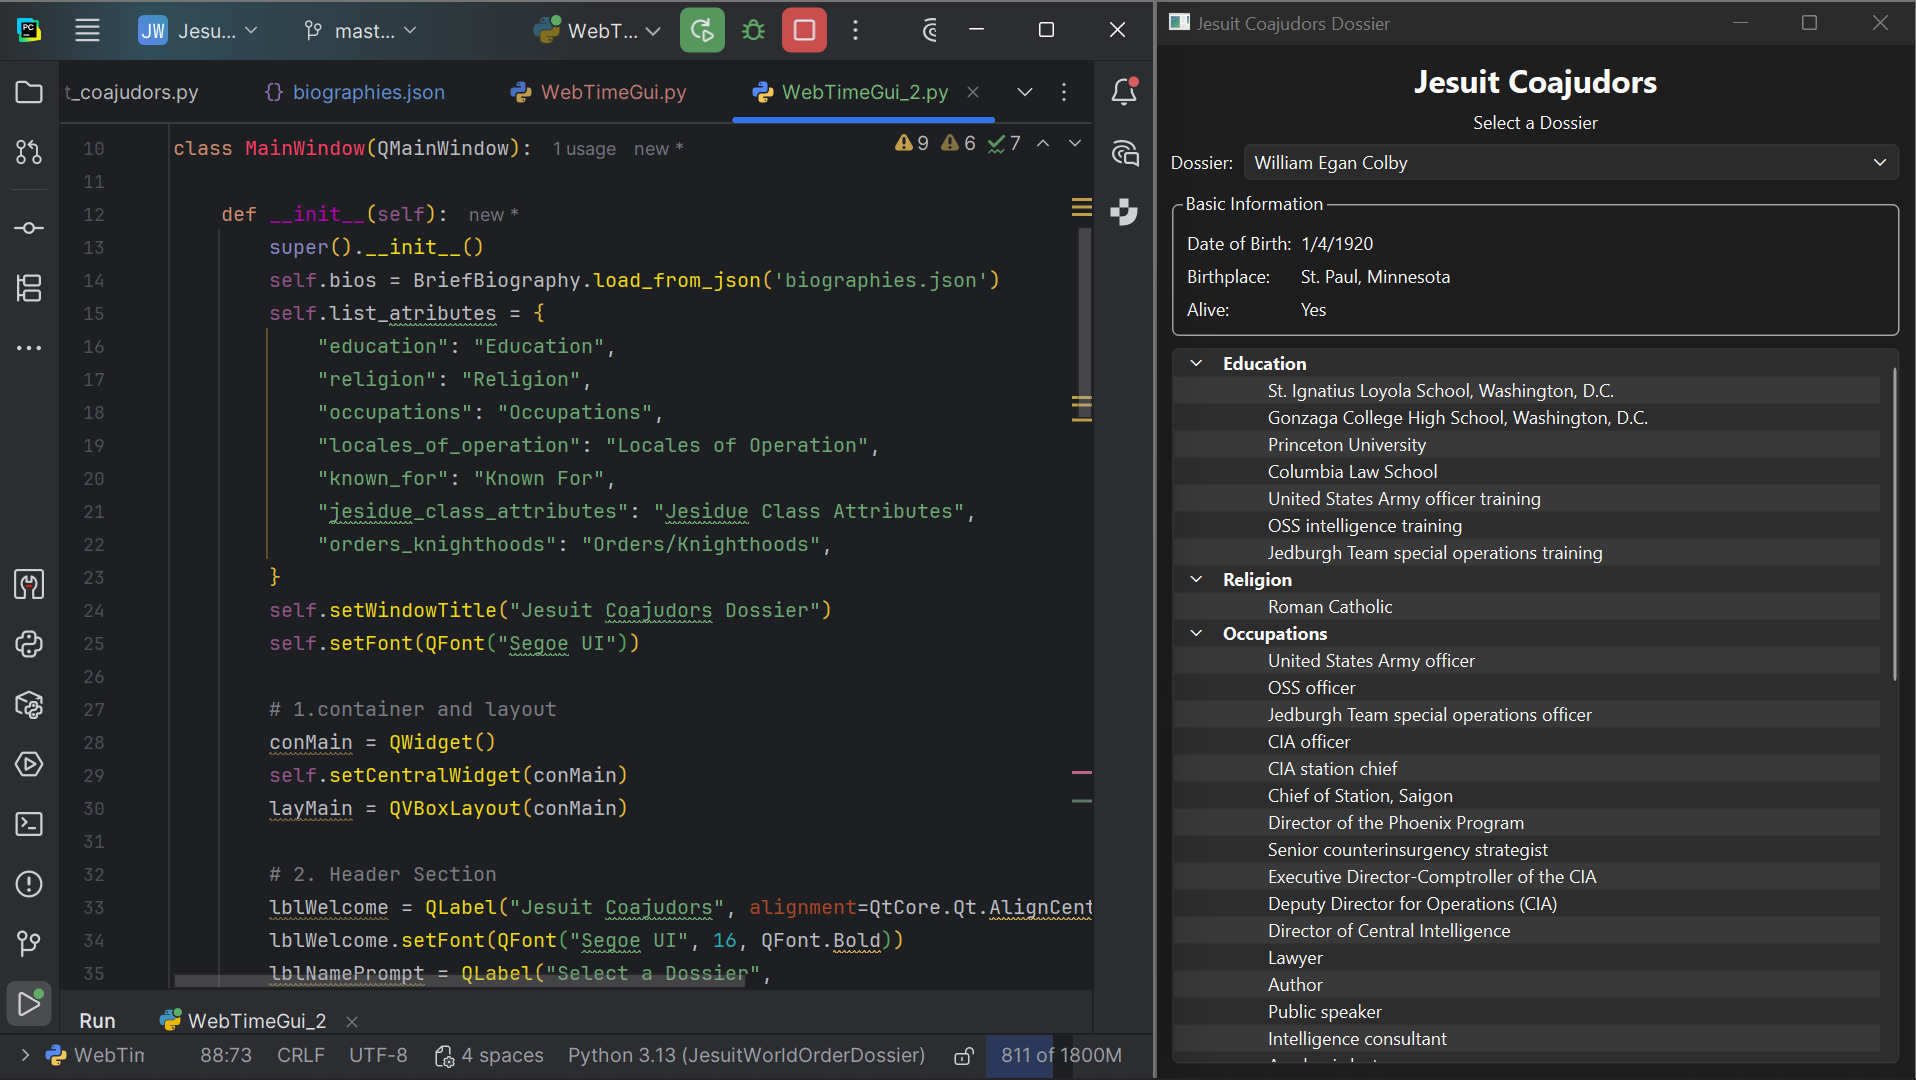Open the Git tool window
The image size is (1916, 1080).
click(29, 944)
